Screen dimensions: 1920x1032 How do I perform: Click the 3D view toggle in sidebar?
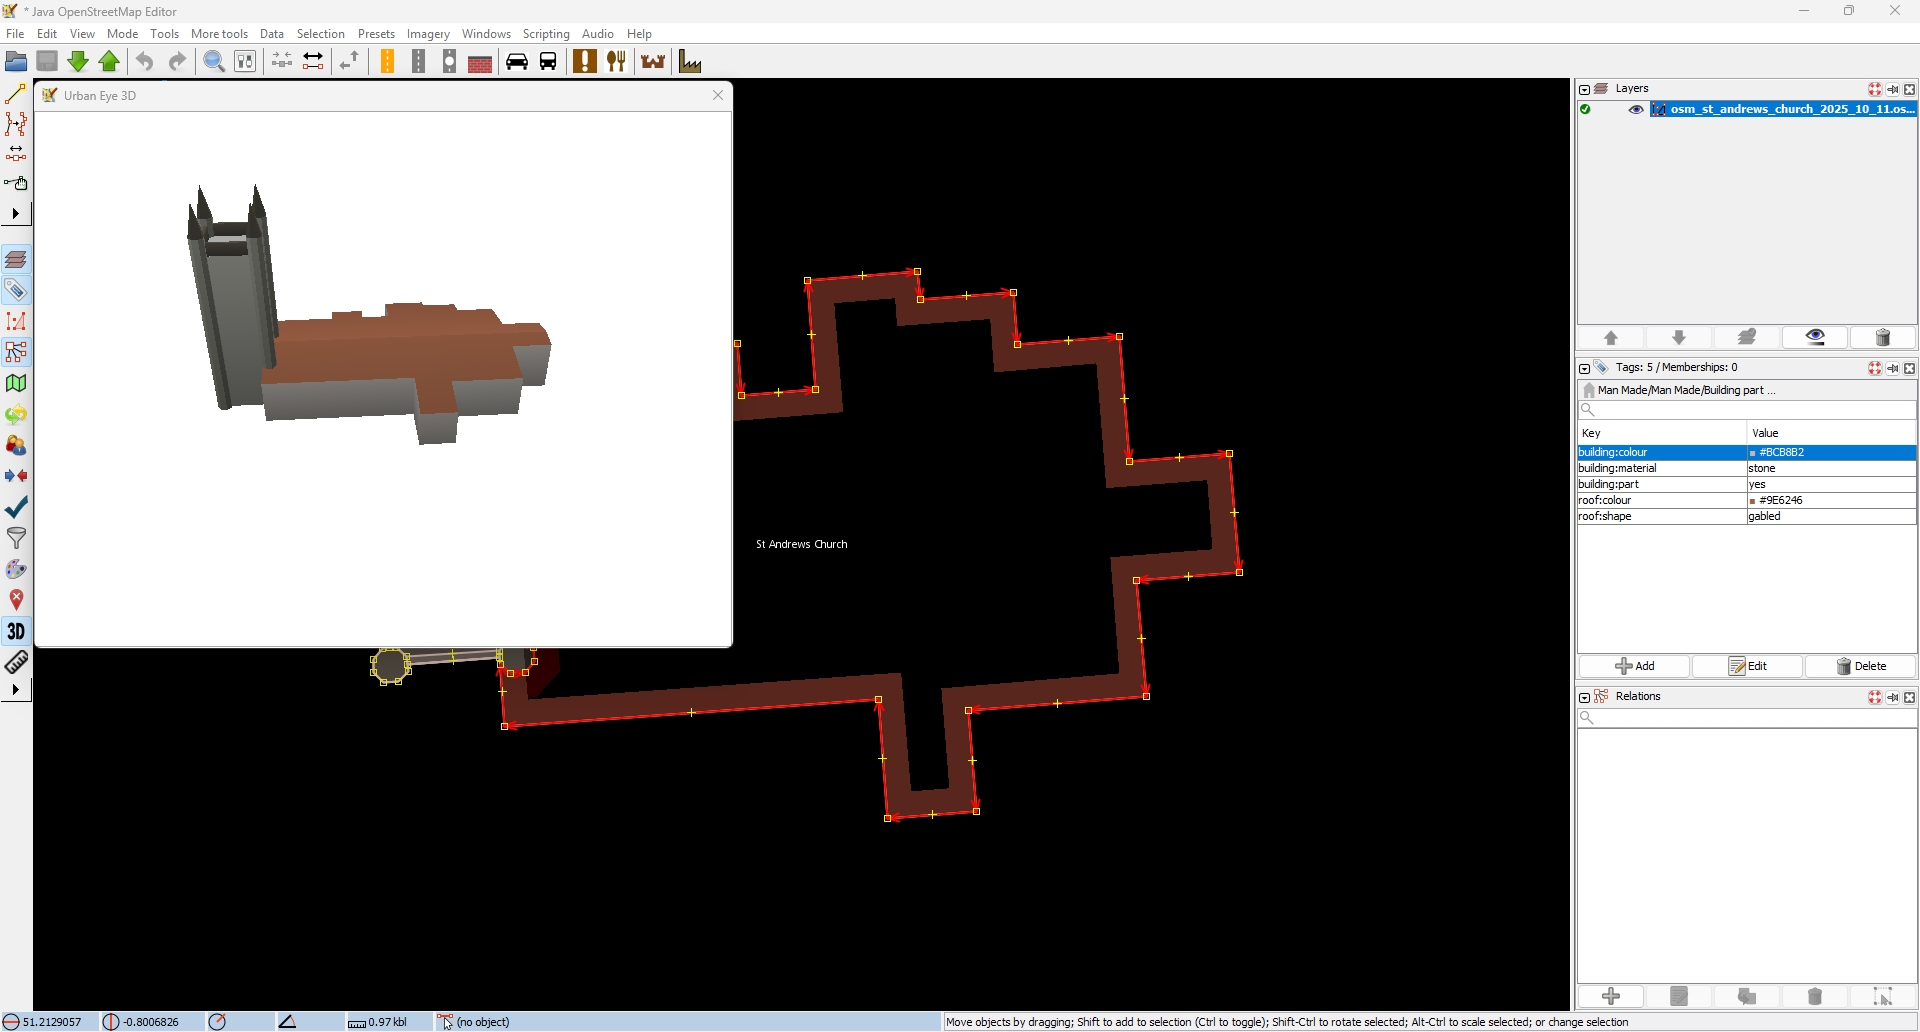16,631
